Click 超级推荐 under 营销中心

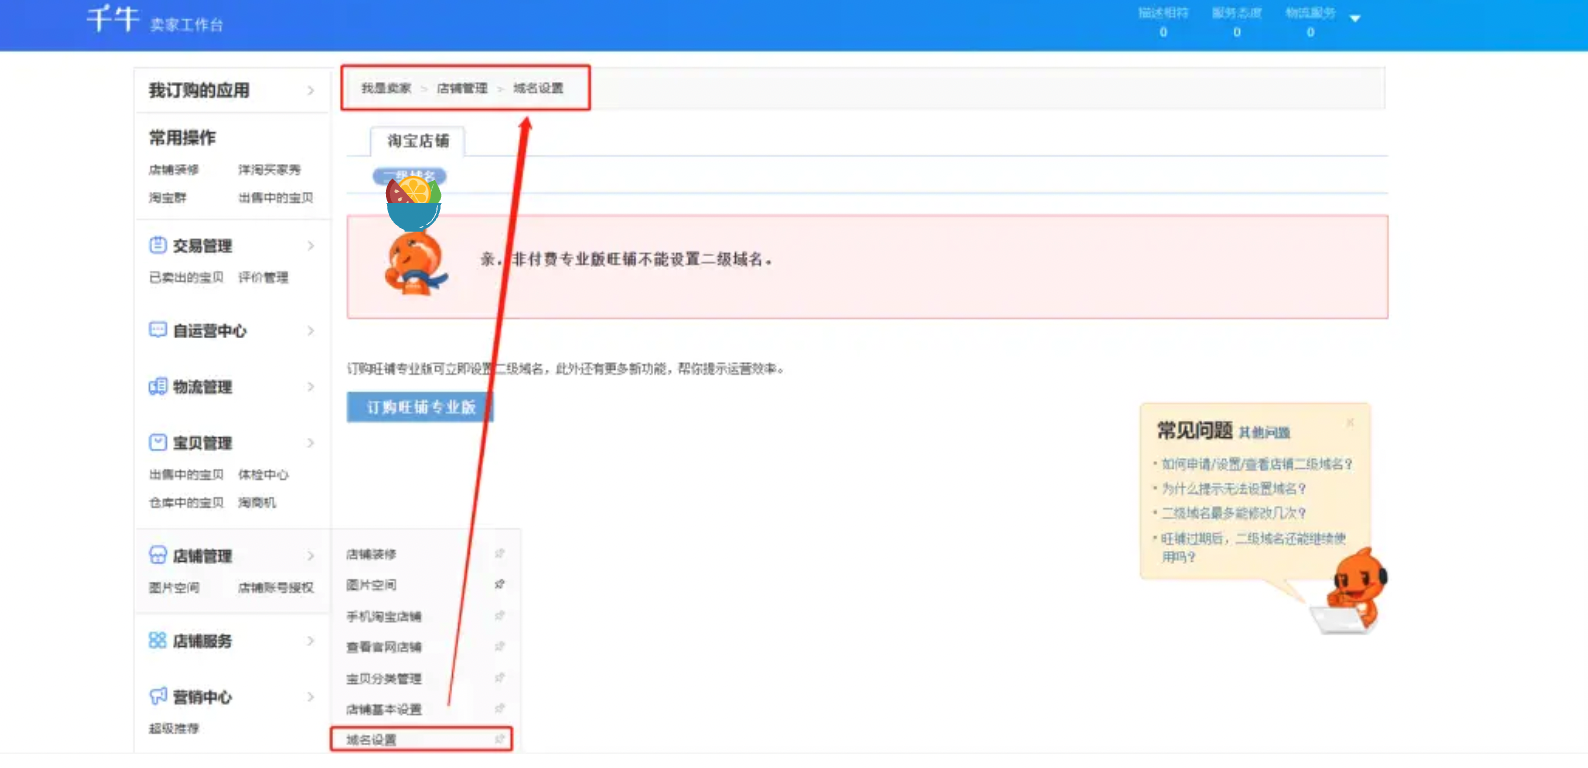(x=174, y=728)
